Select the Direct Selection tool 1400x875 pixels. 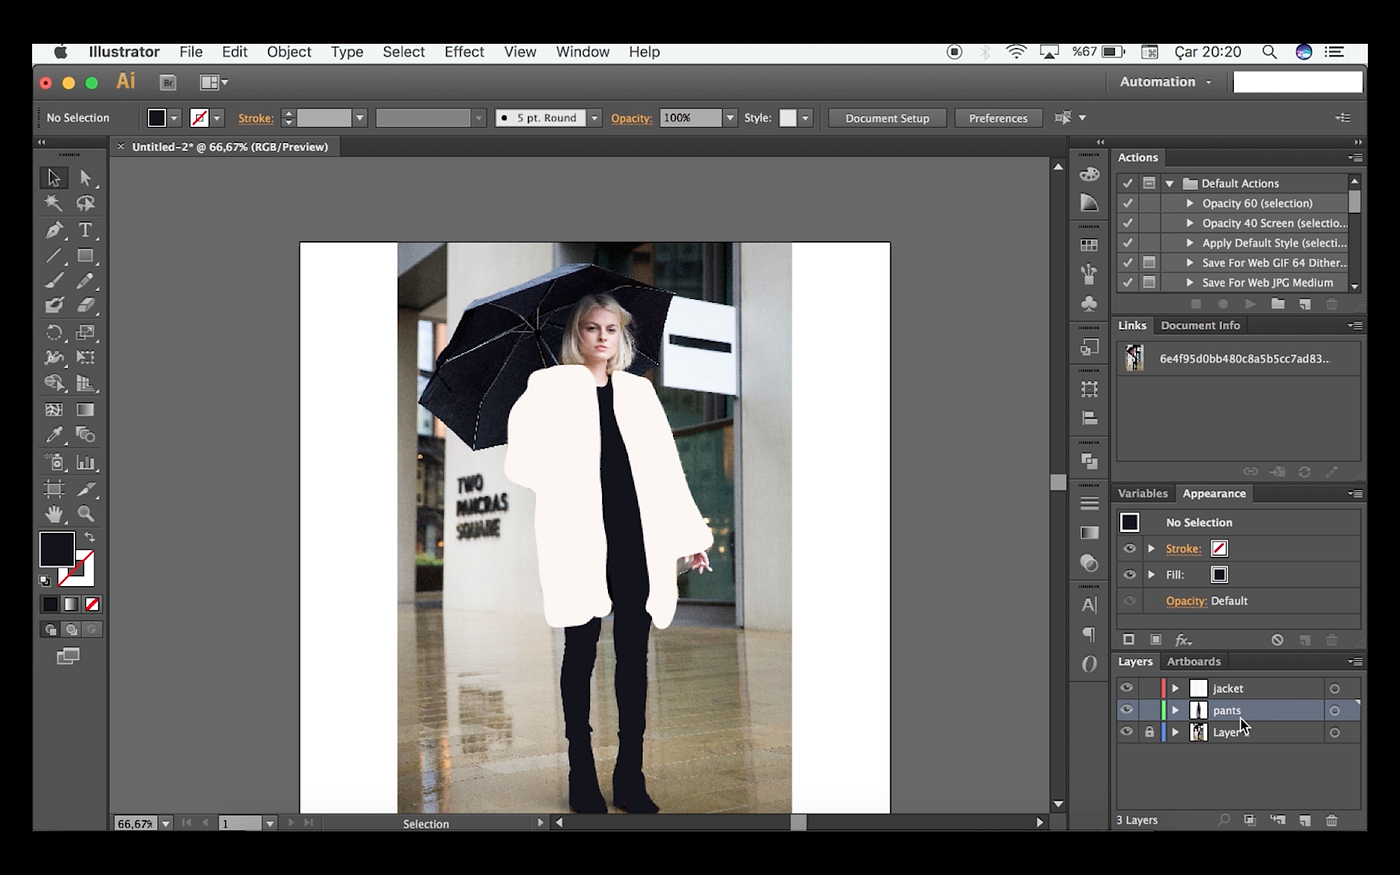(x=86, y=178)
